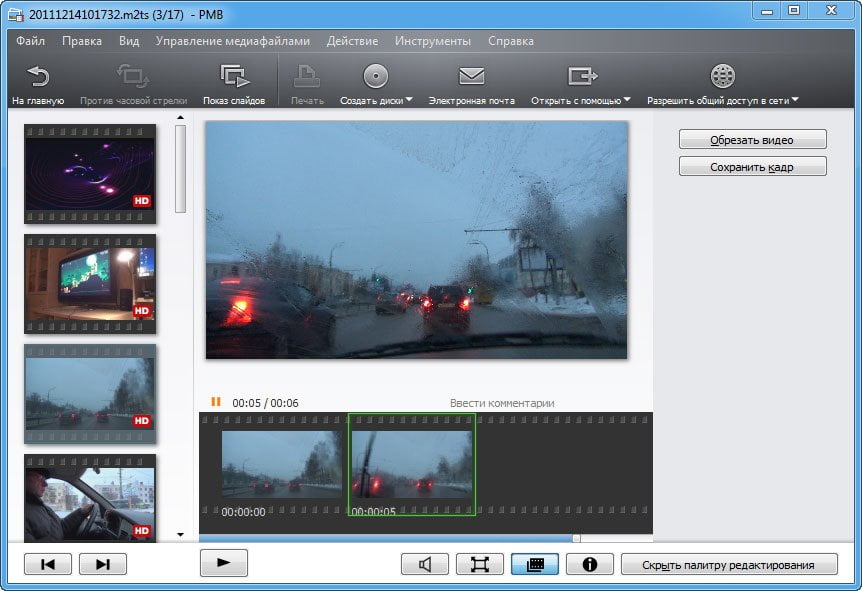
Task: Click the Открыть с помощью icon
Action: pos(582,76)
